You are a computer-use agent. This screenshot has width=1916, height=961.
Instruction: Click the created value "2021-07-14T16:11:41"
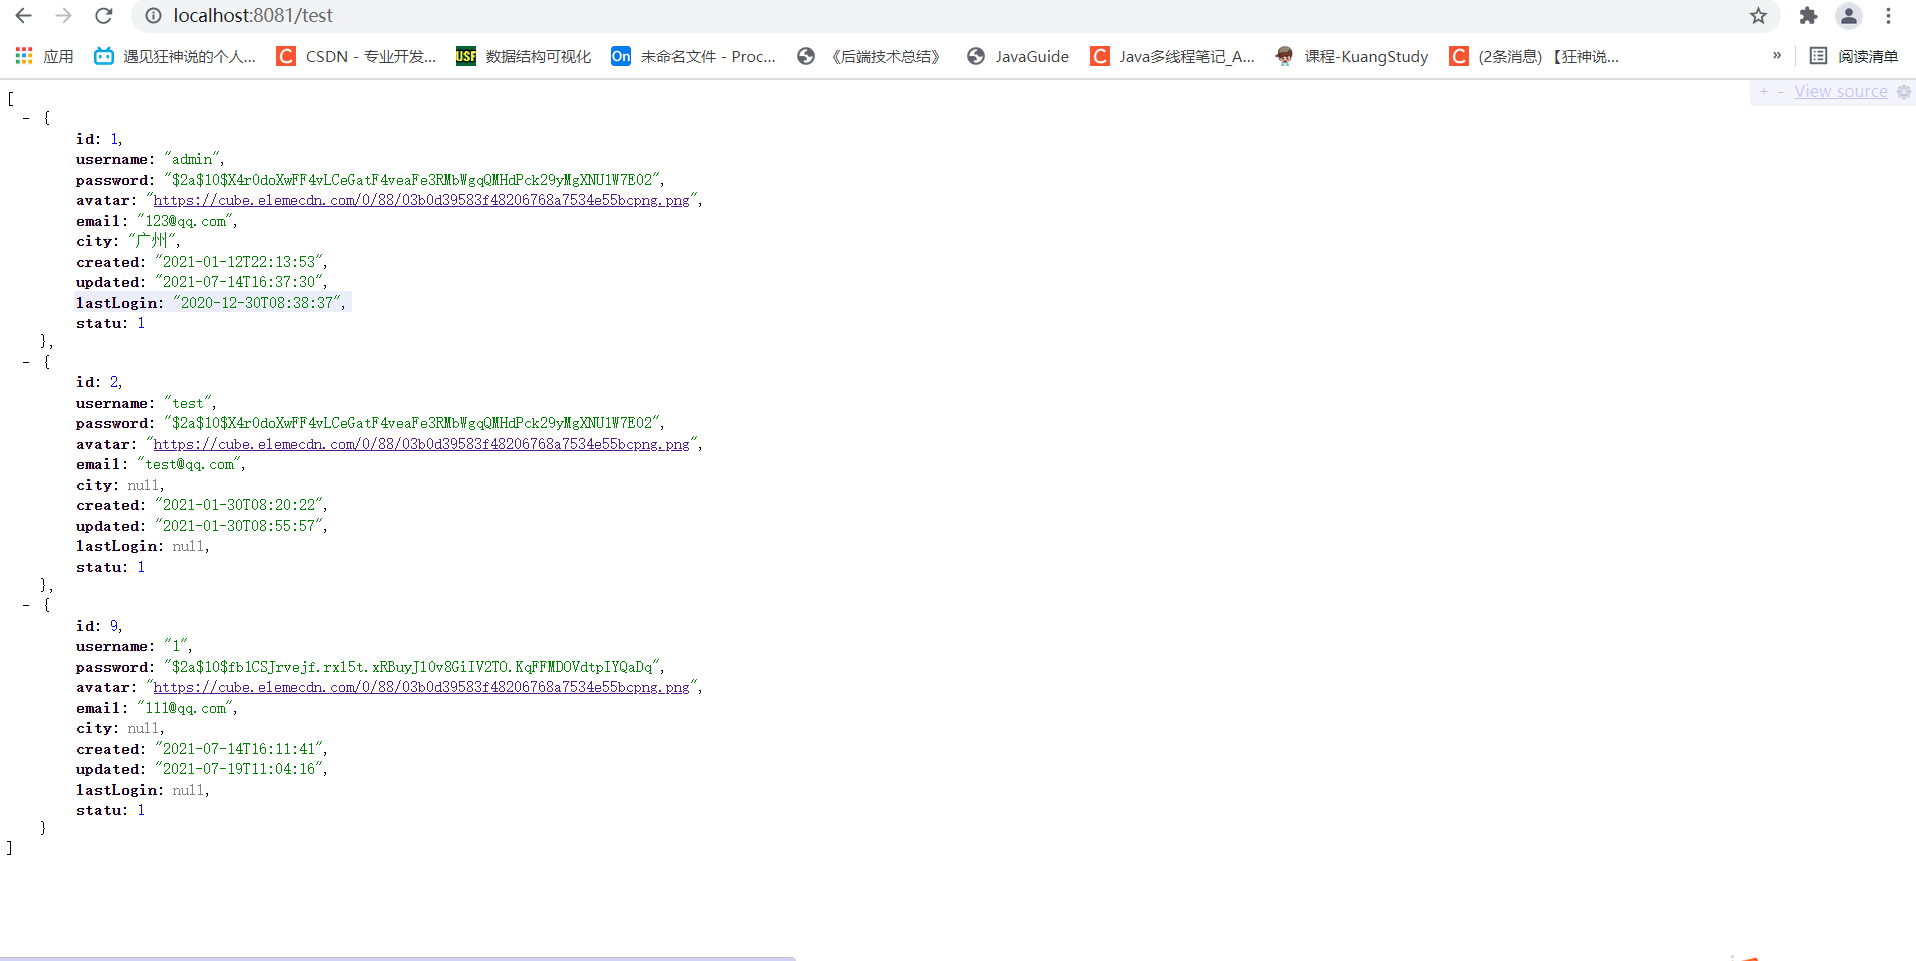coord(239,749)
